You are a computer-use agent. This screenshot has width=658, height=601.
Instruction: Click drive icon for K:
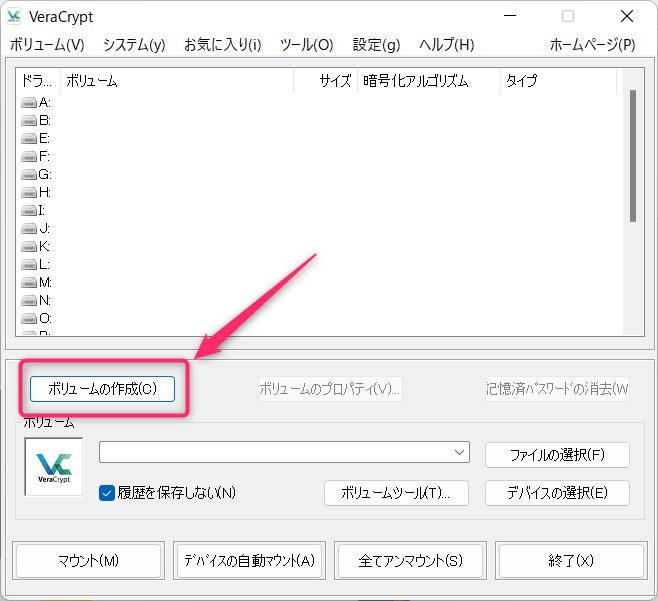pyautogui.click(x=29, y=246)
